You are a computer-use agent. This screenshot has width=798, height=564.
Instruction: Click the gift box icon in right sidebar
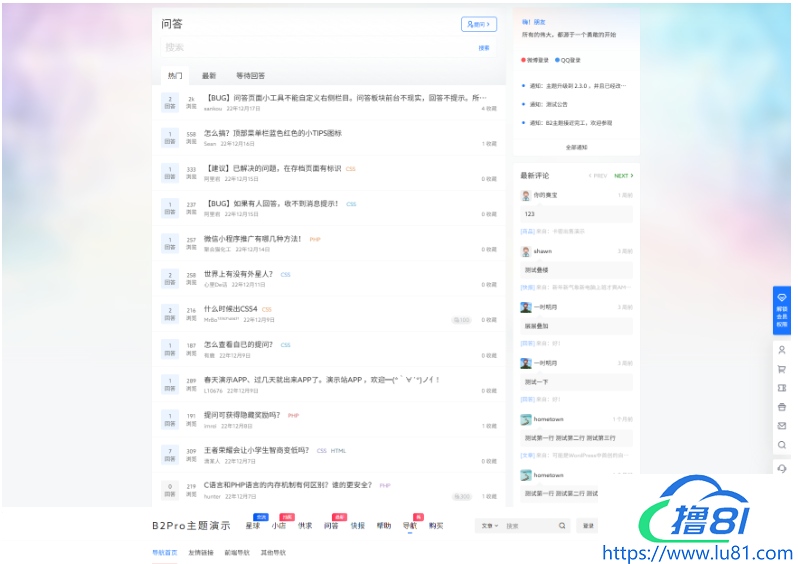tap(782, 407)
